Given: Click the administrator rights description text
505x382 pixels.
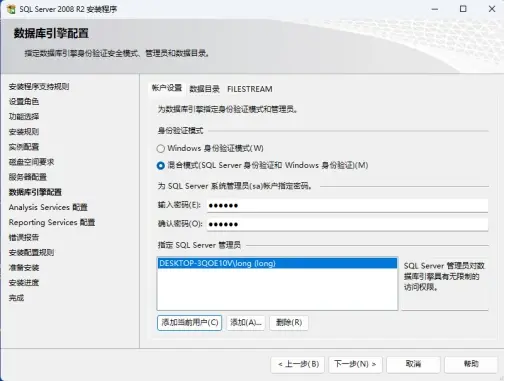Looking at the screenshot, I should coord(444,276).
